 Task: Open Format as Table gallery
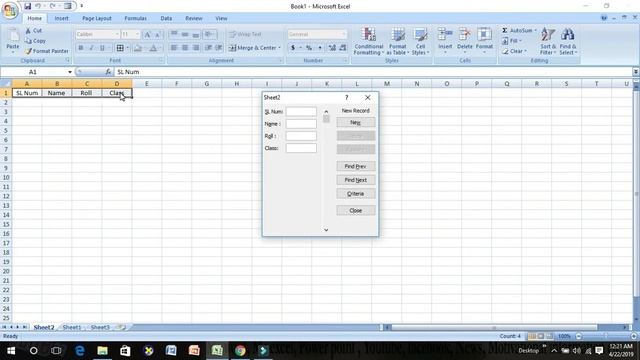click(397, 41)
